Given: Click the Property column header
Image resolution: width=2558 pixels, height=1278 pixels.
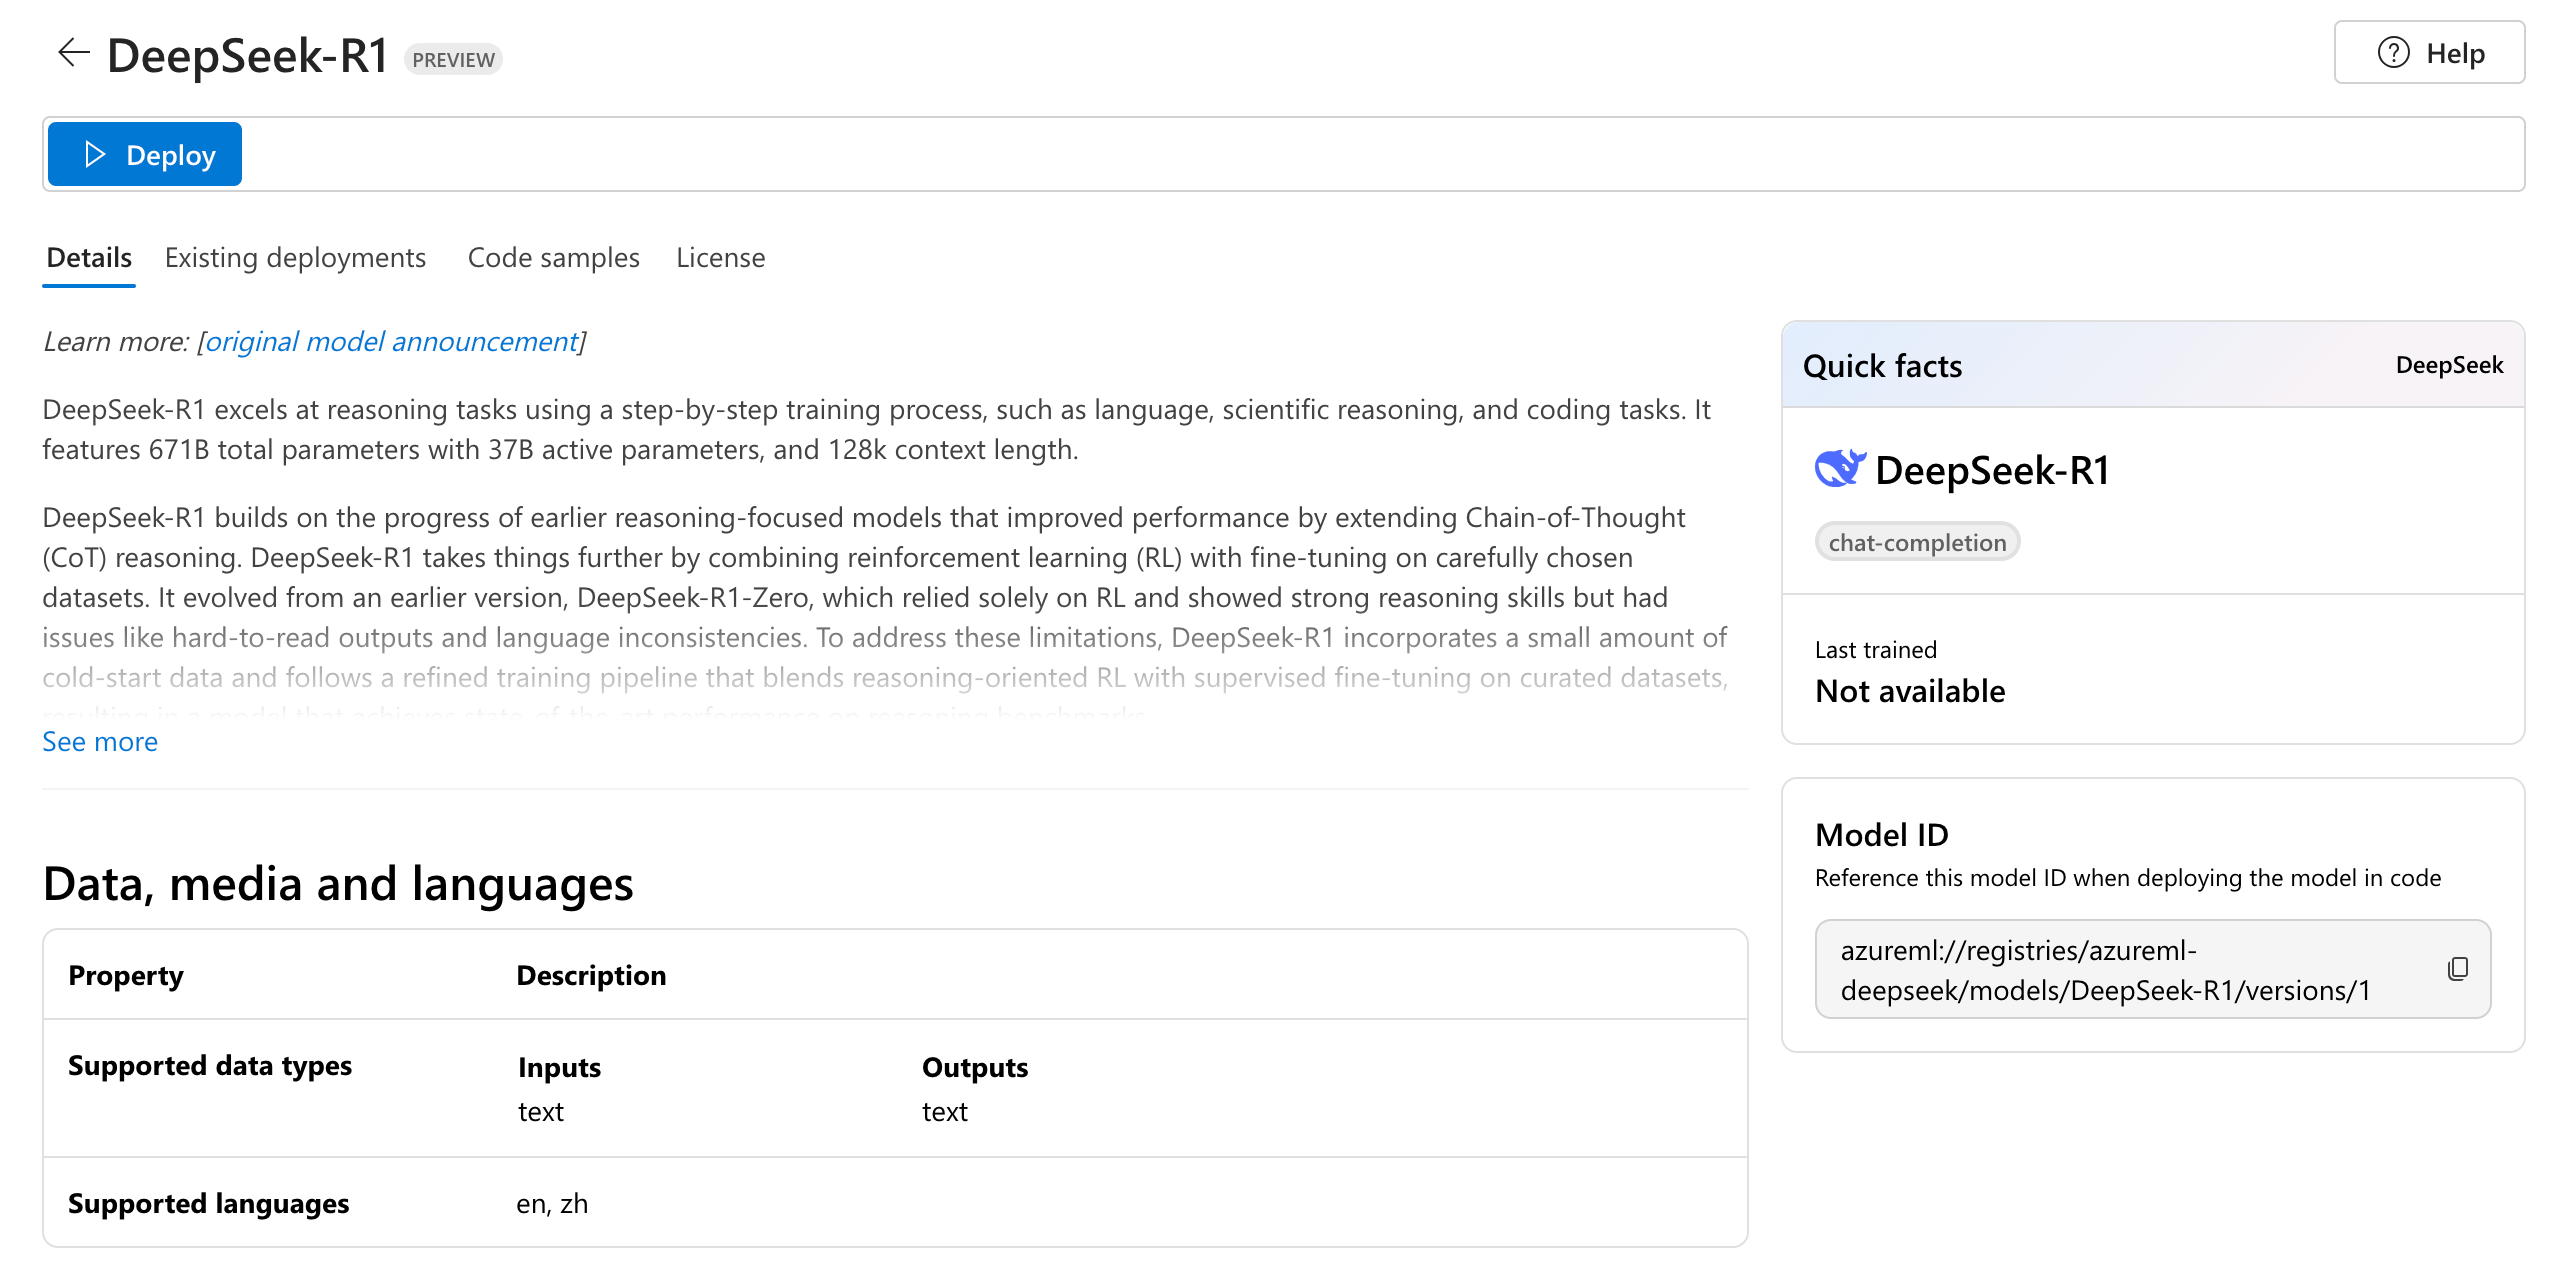Looking at the screenshot, I should [126, 976].
